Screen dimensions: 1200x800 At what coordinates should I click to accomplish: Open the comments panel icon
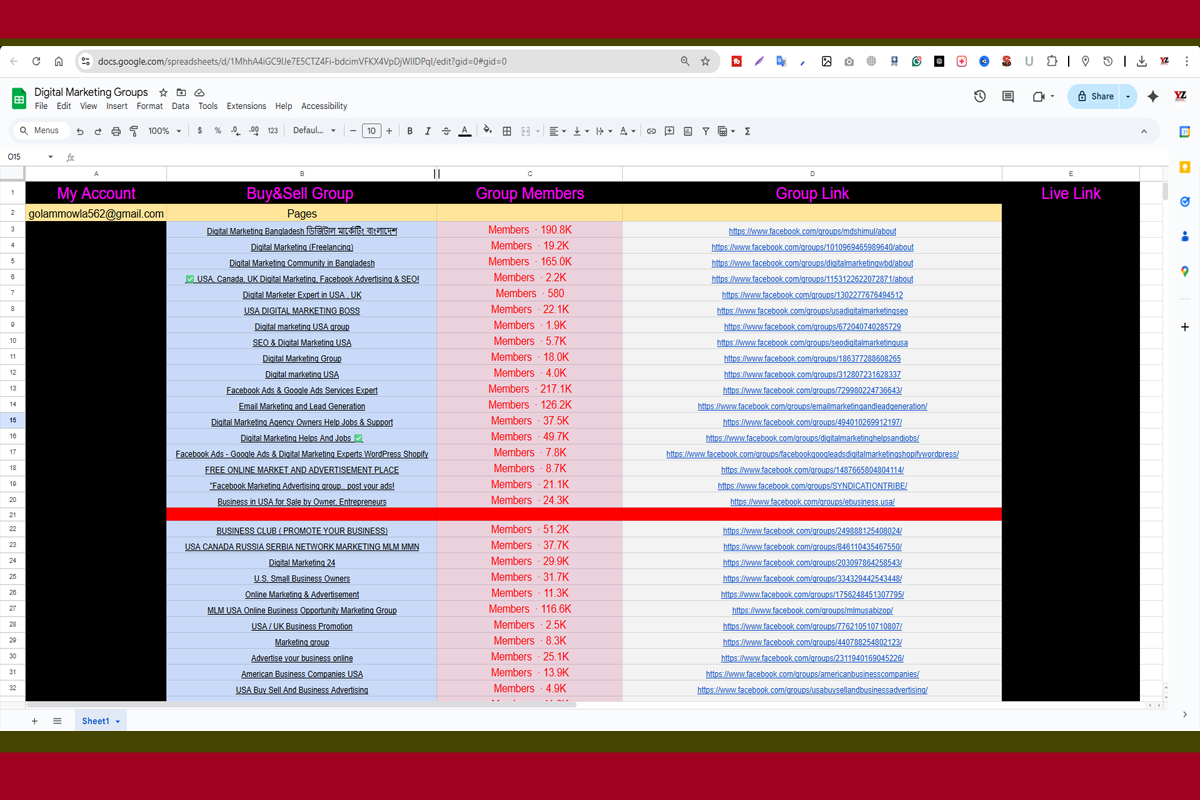1008,97
